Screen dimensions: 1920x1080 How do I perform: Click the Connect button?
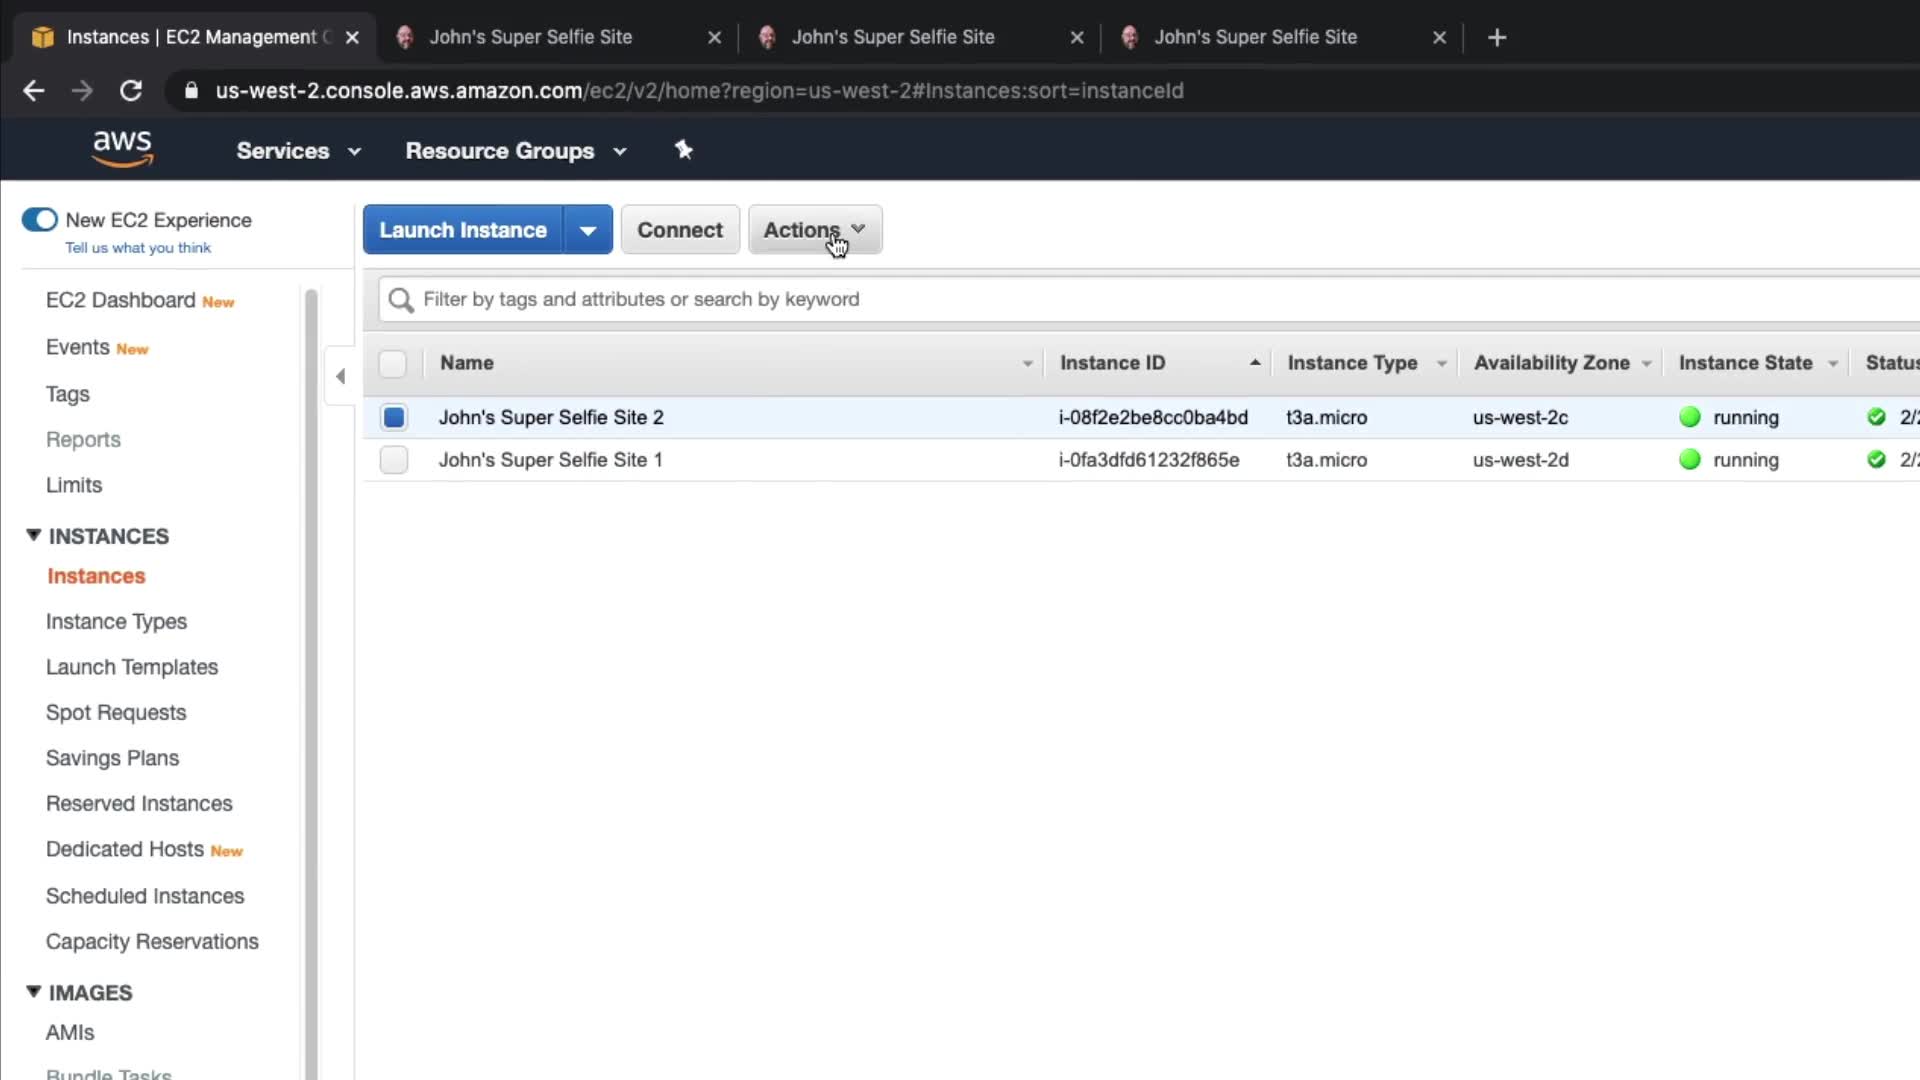pos(679,230)
